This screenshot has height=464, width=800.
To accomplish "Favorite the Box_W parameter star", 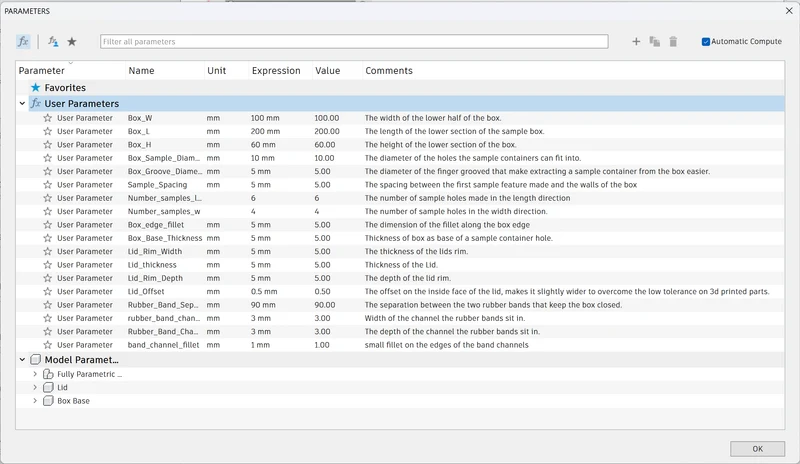I will 47,118.
